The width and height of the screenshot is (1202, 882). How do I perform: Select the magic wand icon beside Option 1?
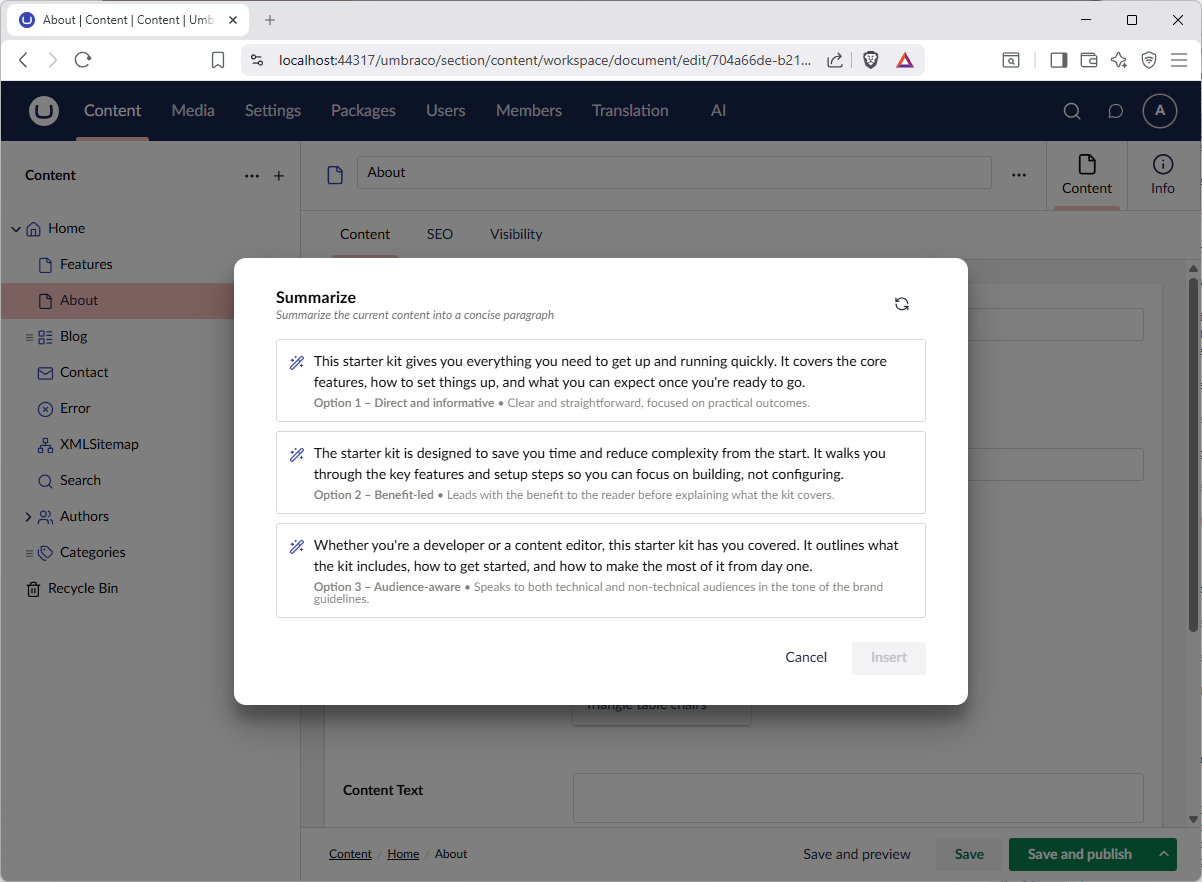[296, 361]
